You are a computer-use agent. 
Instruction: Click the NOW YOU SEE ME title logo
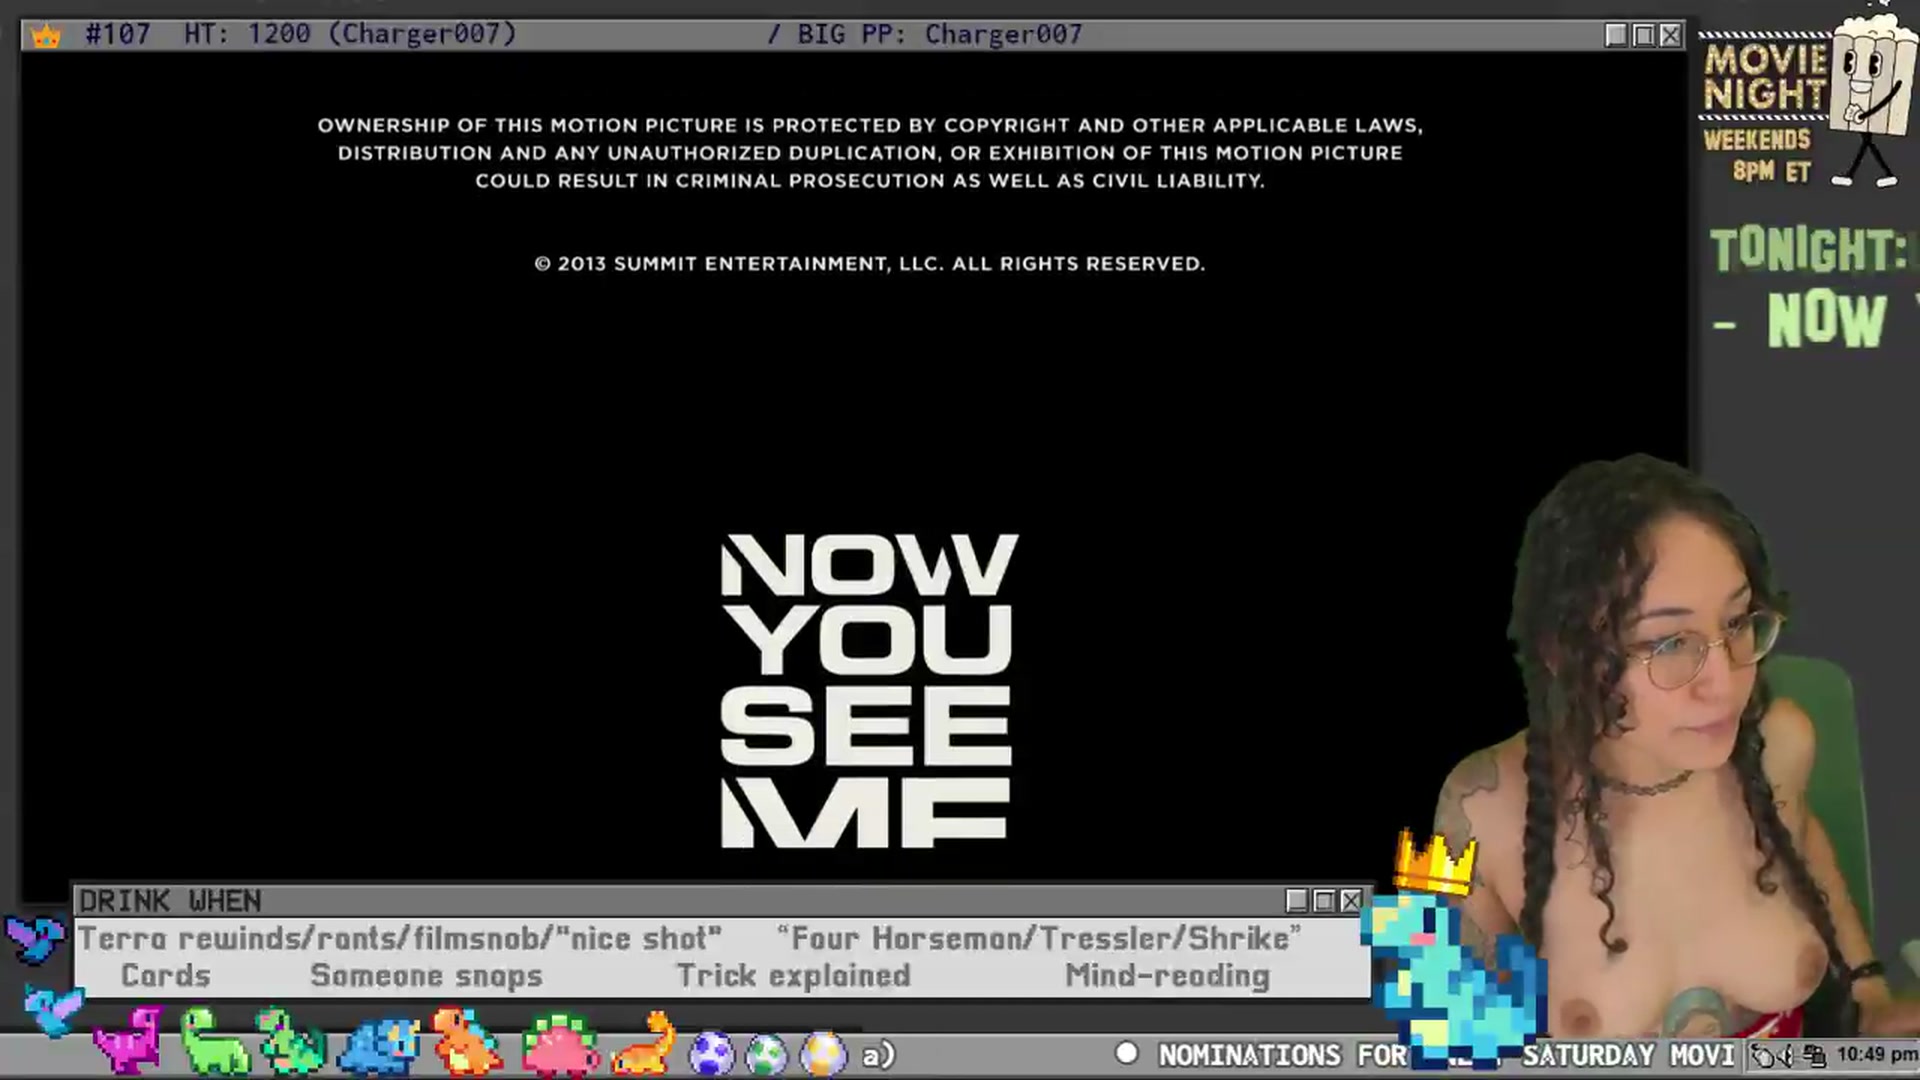(x=867, y=690)
